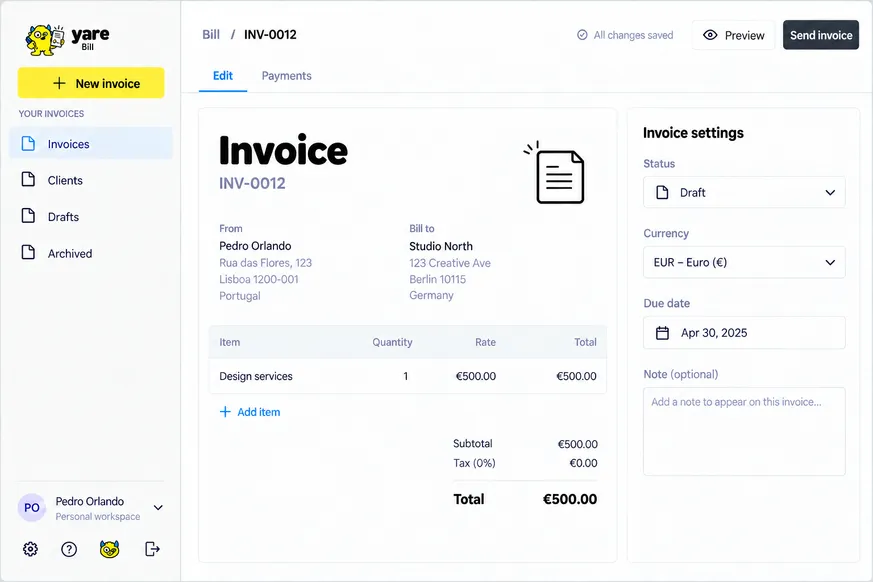Screen dimensions: 873x582
Task: Click Add item link
Action: (250, 412)
